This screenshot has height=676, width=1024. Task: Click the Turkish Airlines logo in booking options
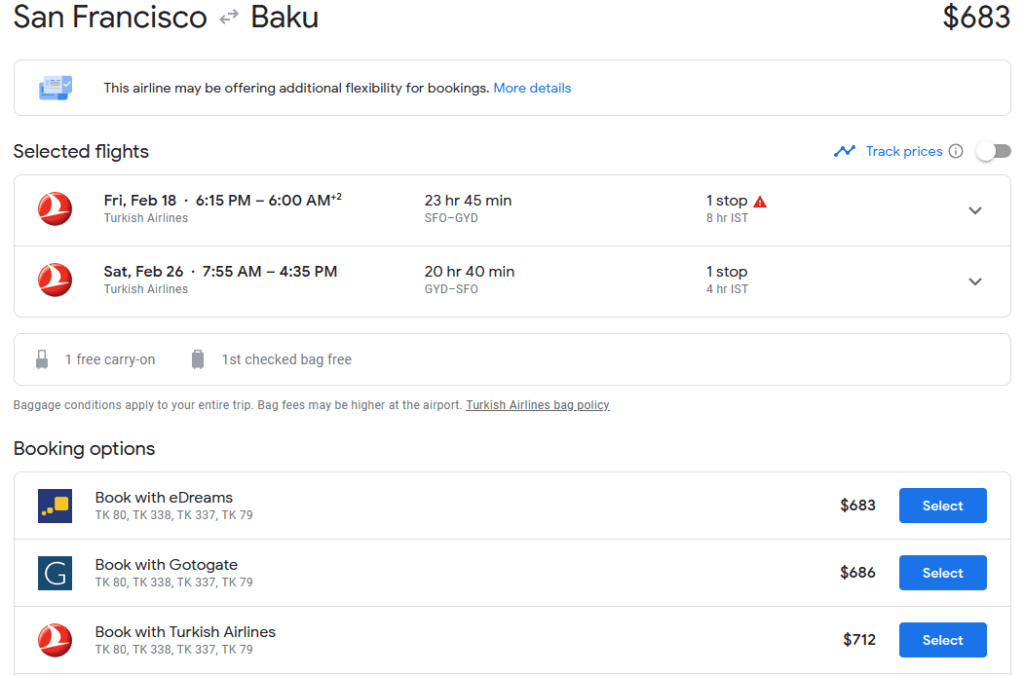point(55,639)
